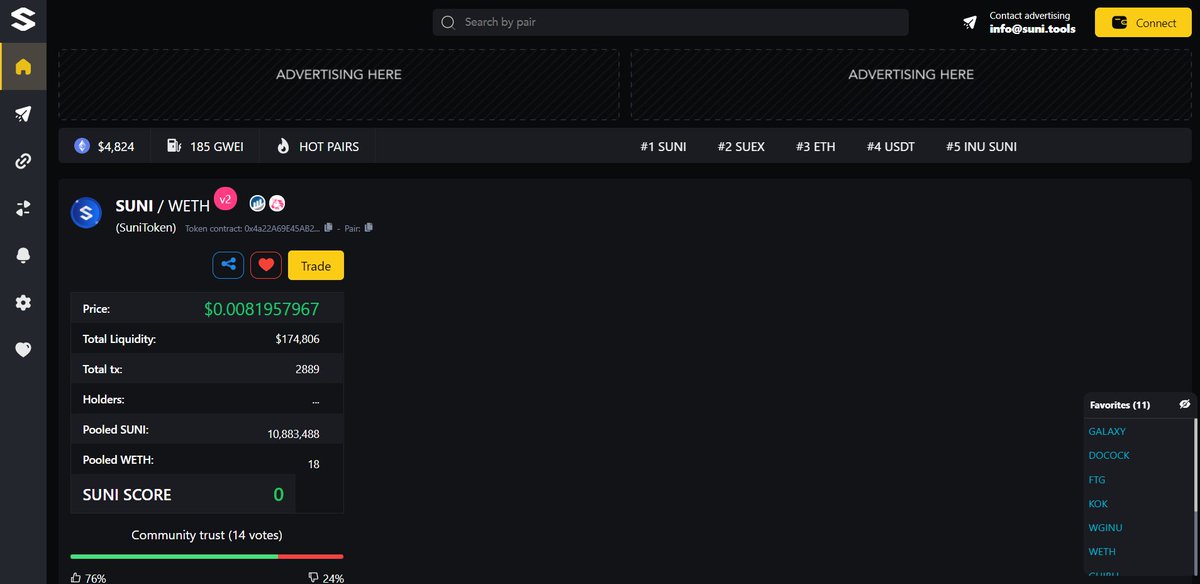
Task: Vote thumbs down for community trust
Action: 315,578
